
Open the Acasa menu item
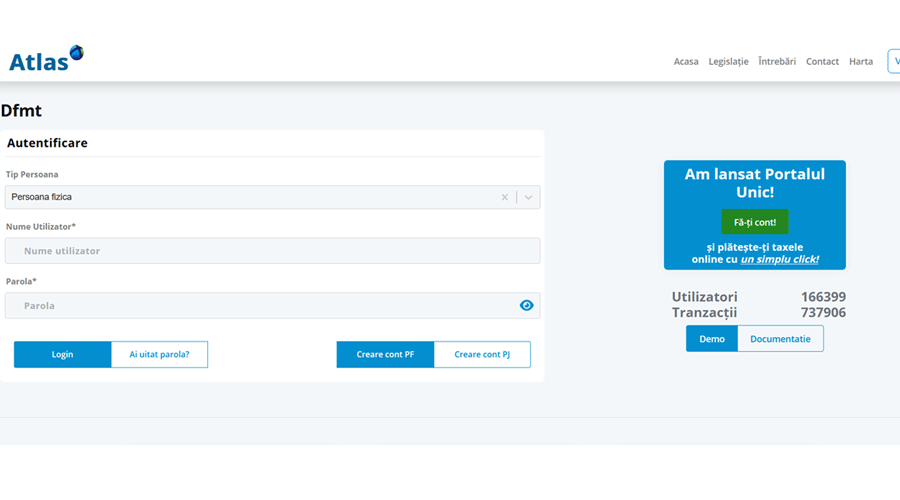[686, 62]
